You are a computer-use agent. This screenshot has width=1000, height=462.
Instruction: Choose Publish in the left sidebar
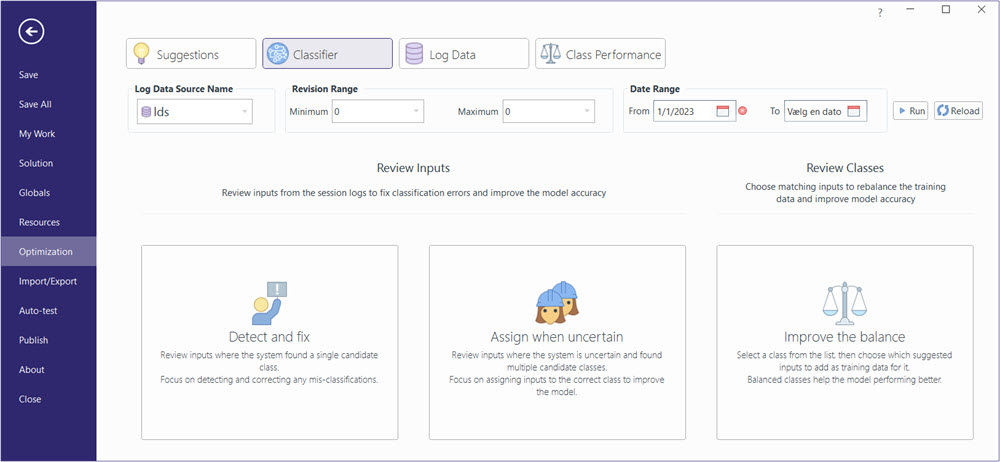[34, 340]
